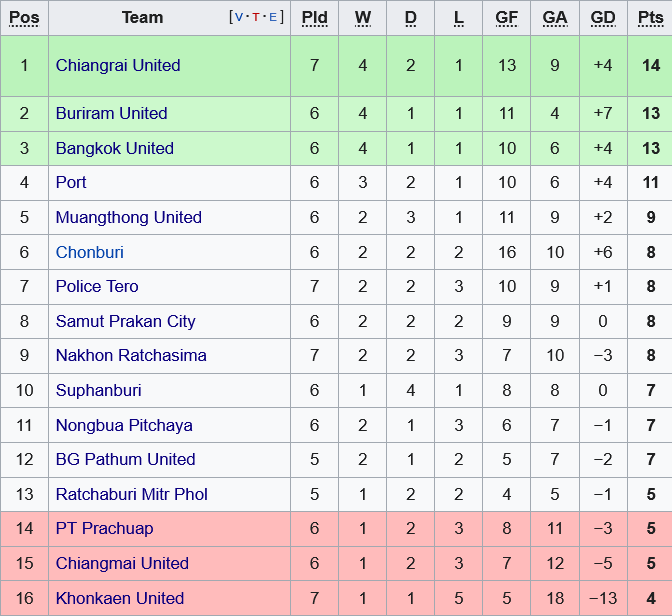Click the E edit template link
Viewport: 672px width, 616px height.
tap(275, 17)
